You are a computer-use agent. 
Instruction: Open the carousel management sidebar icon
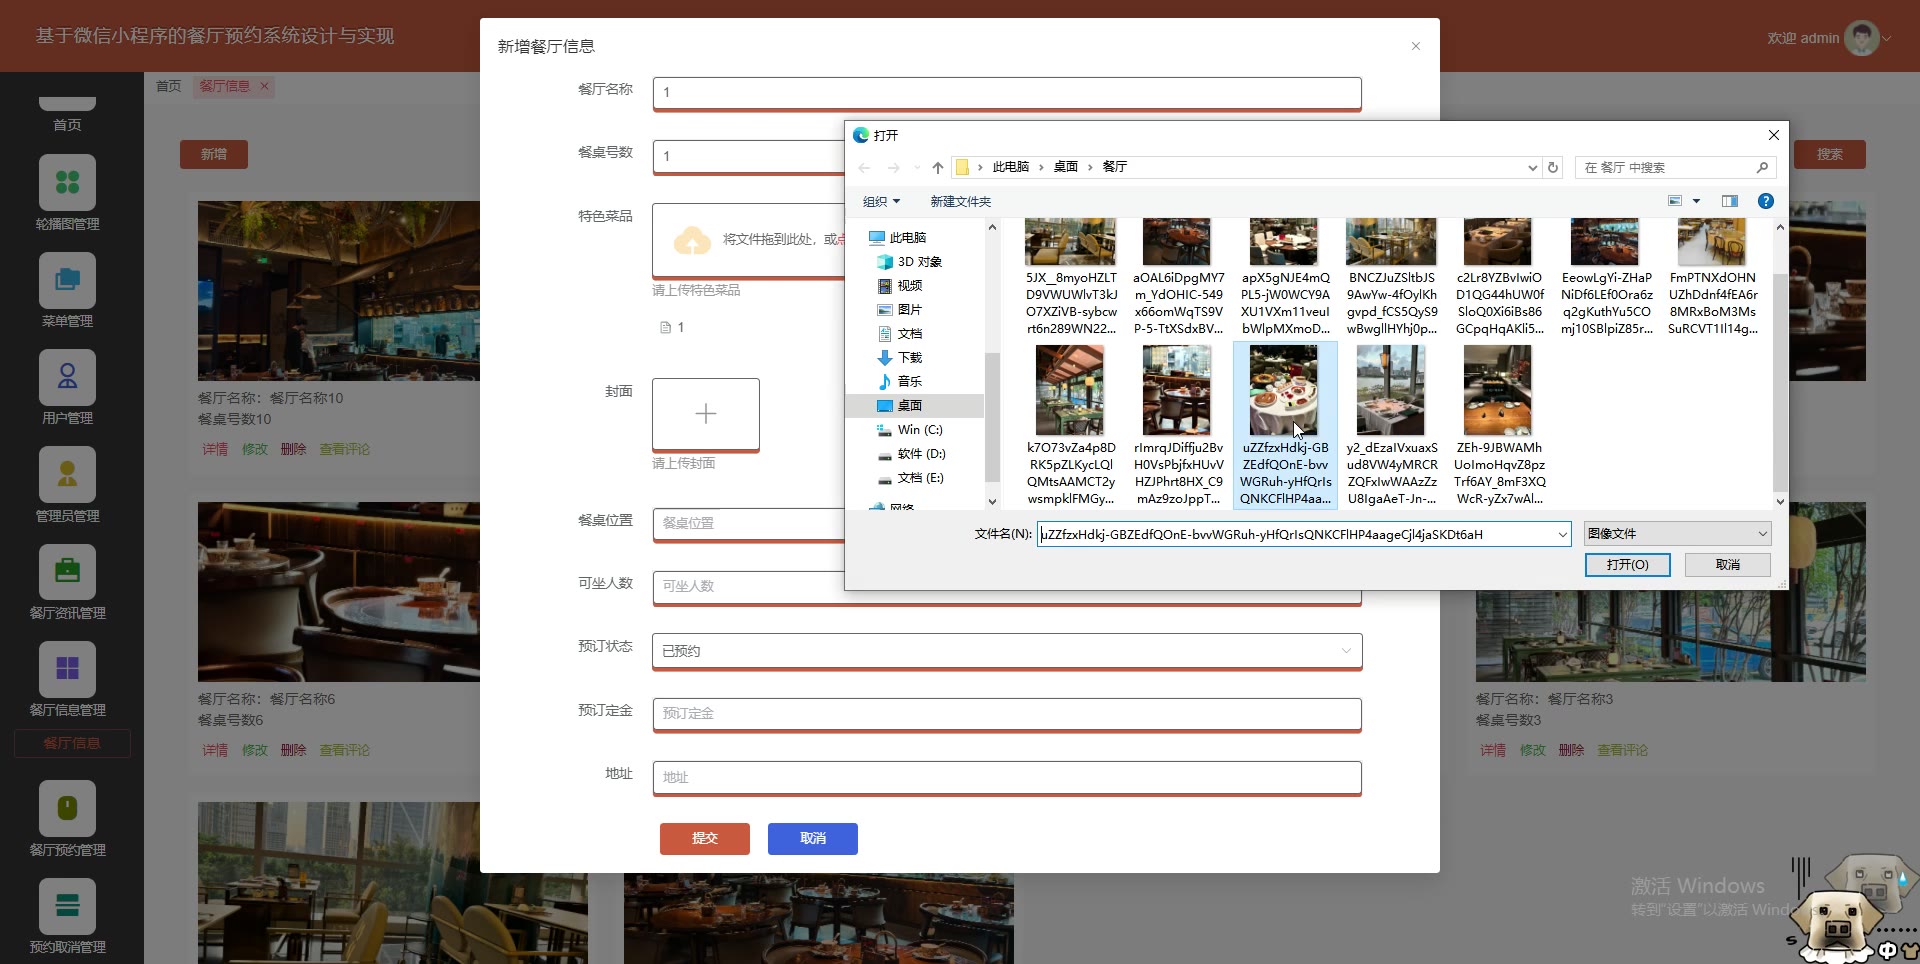pyautogui.click(x=67, y=183)
